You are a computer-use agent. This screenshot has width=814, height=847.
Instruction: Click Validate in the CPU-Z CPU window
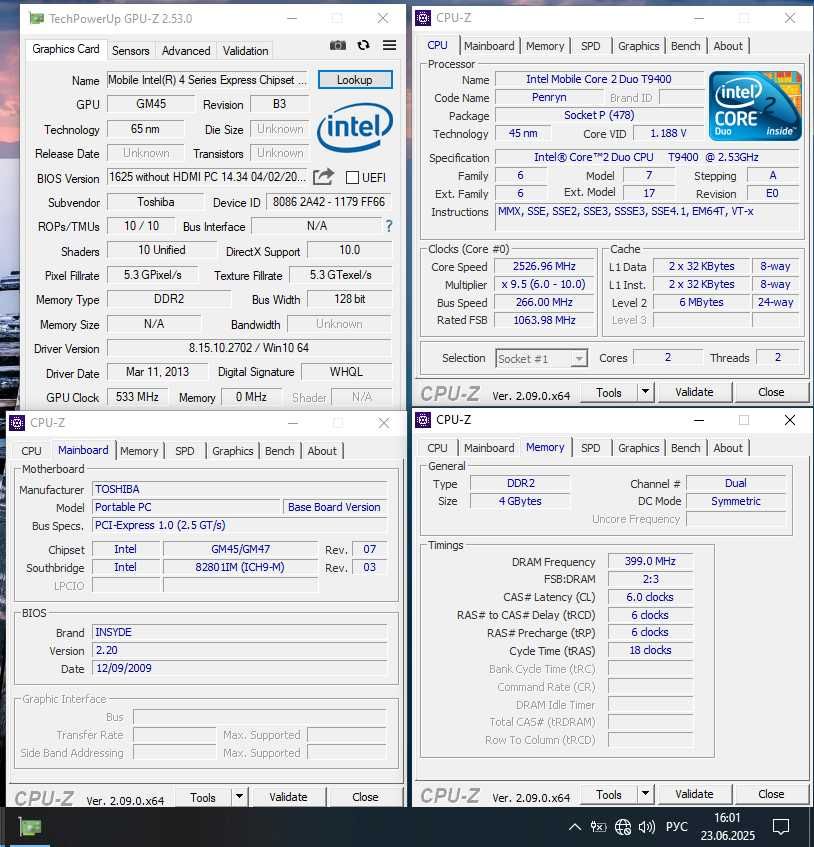(x=694, y=392)
